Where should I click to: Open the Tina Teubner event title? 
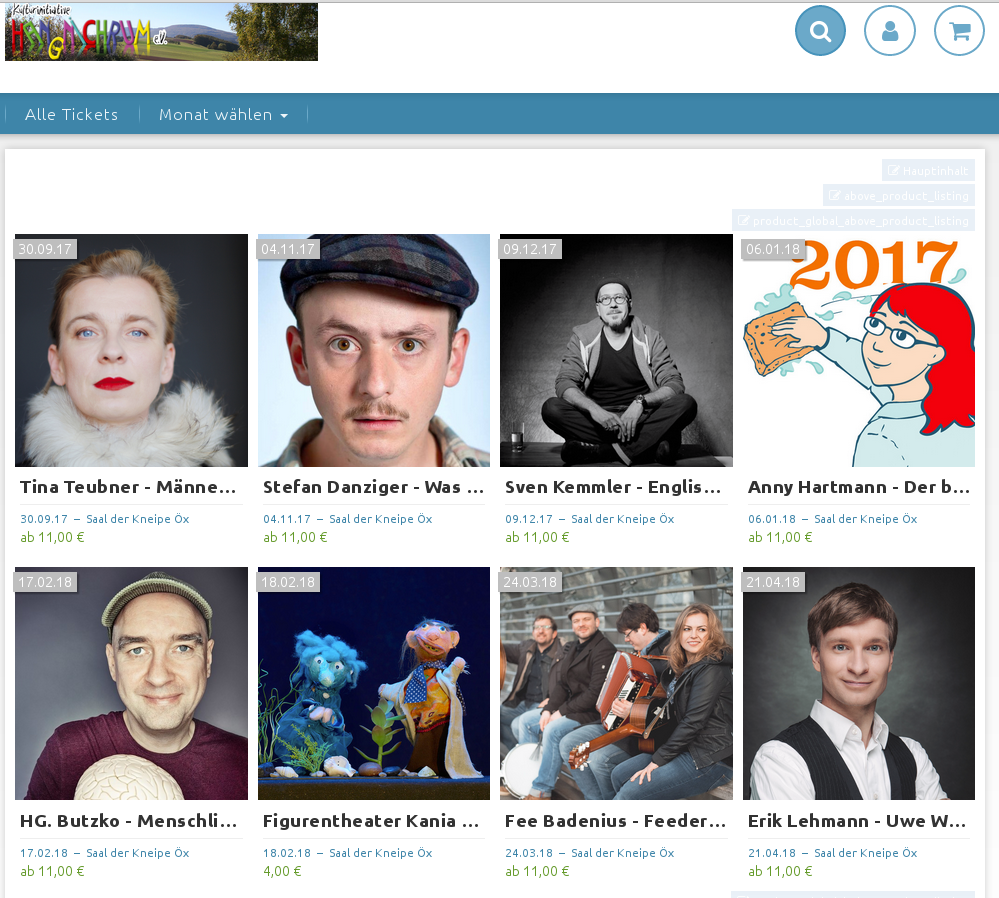coord(129,487)
